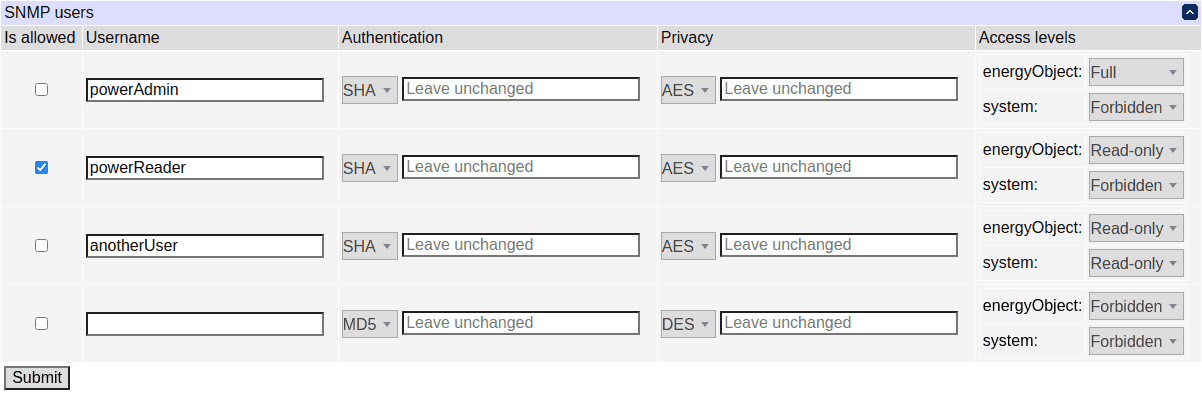Tick the empty user row checkbox

41,323
